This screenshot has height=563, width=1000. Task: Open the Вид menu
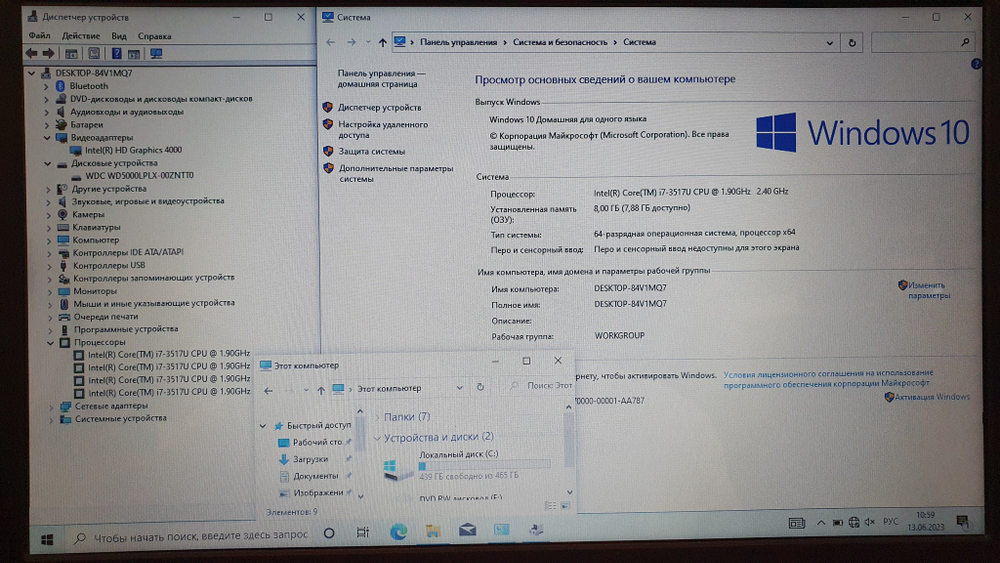[119, 36]
